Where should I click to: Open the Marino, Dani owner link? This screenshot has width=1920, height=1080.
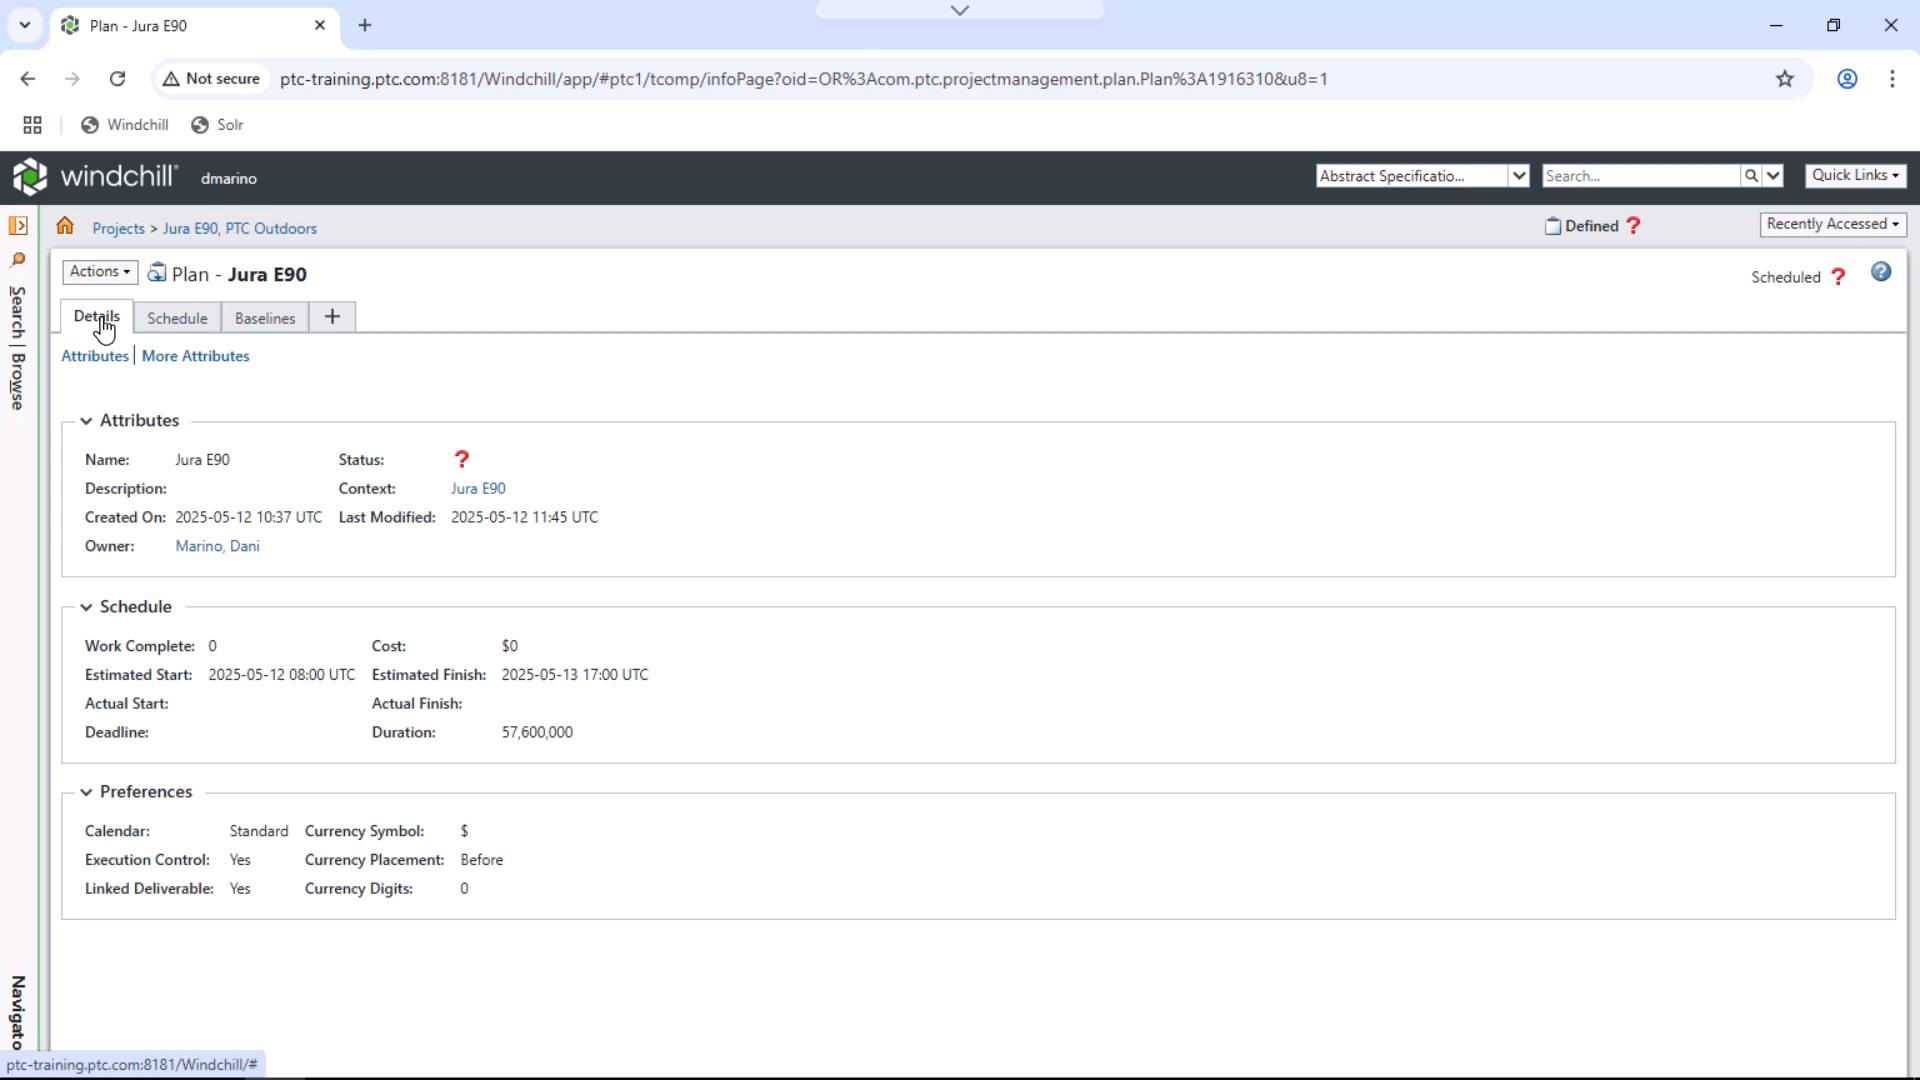coord(217,546)
